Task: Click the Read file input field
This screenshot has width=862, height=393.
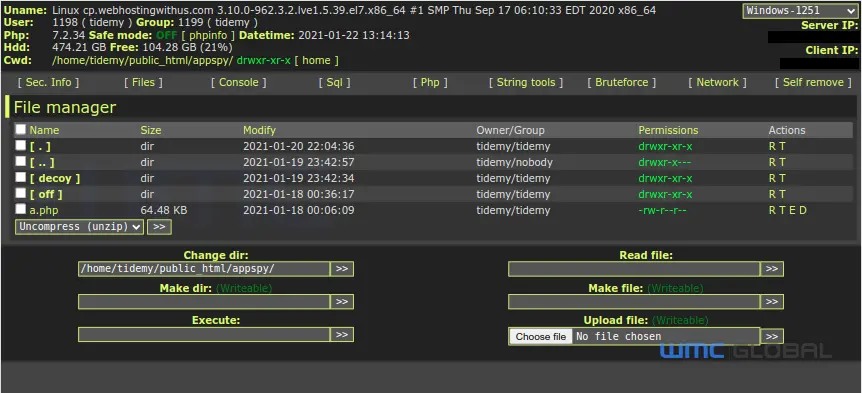Action: click(x=634, y=269)
